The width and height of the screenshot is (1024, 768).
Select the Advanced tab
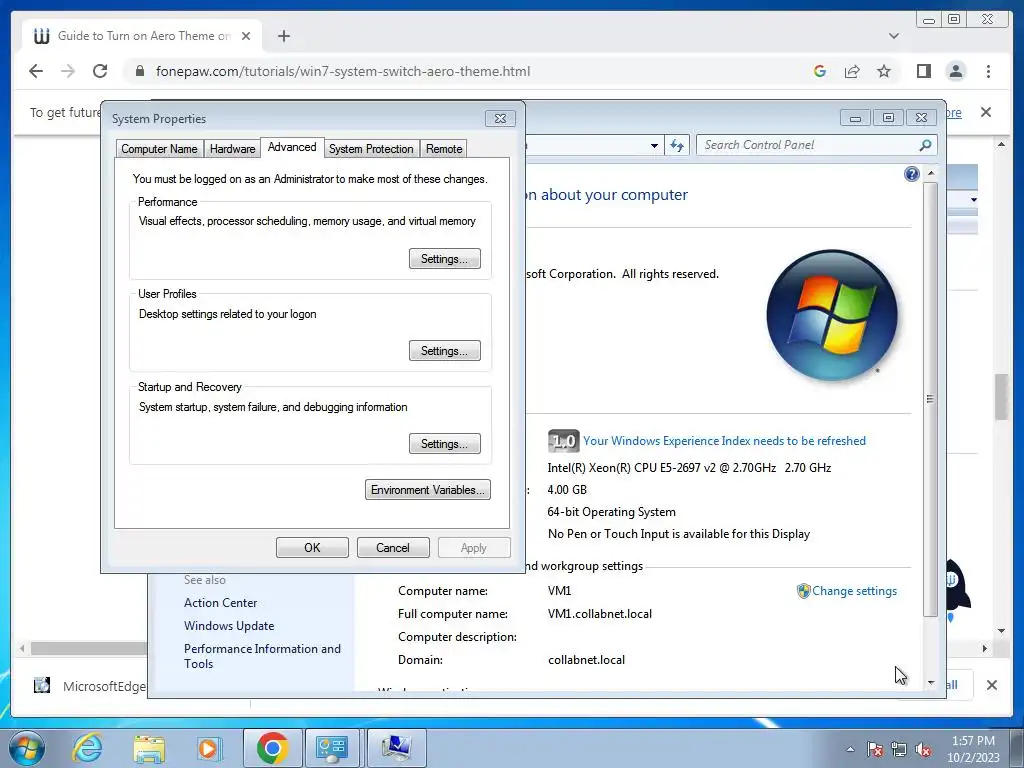tap(292, 148)
